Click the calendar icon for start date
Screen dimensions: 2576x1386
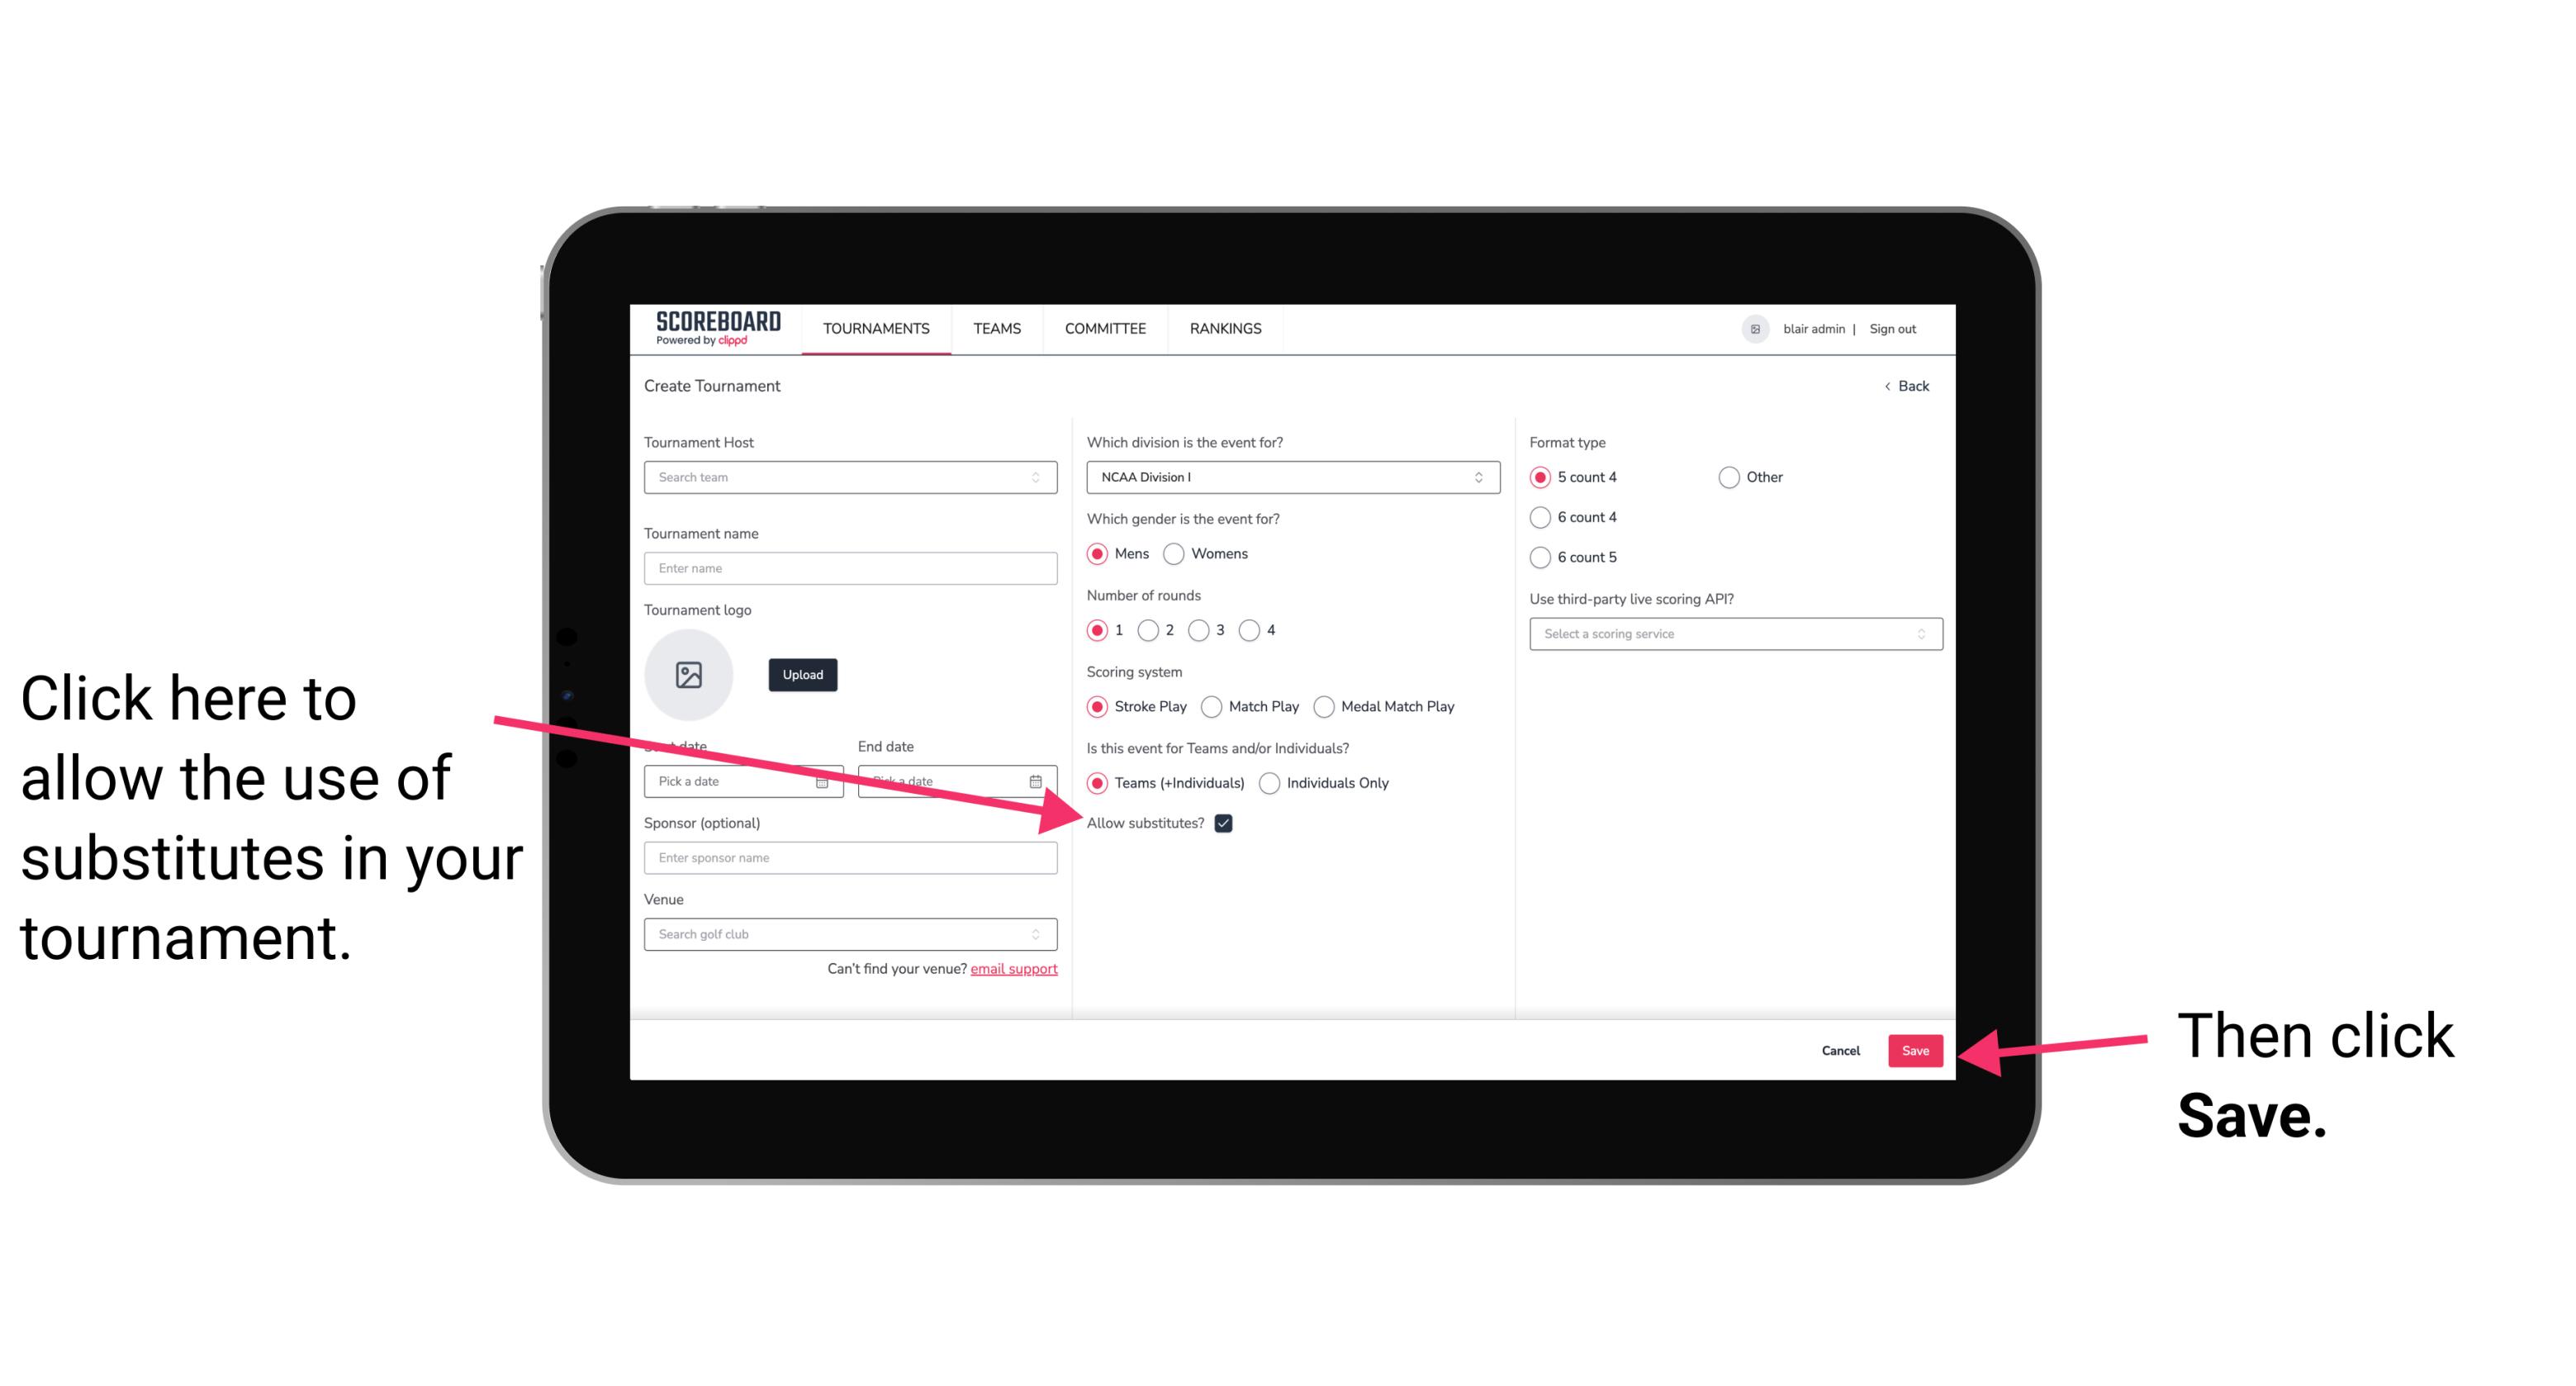point(824,780)
